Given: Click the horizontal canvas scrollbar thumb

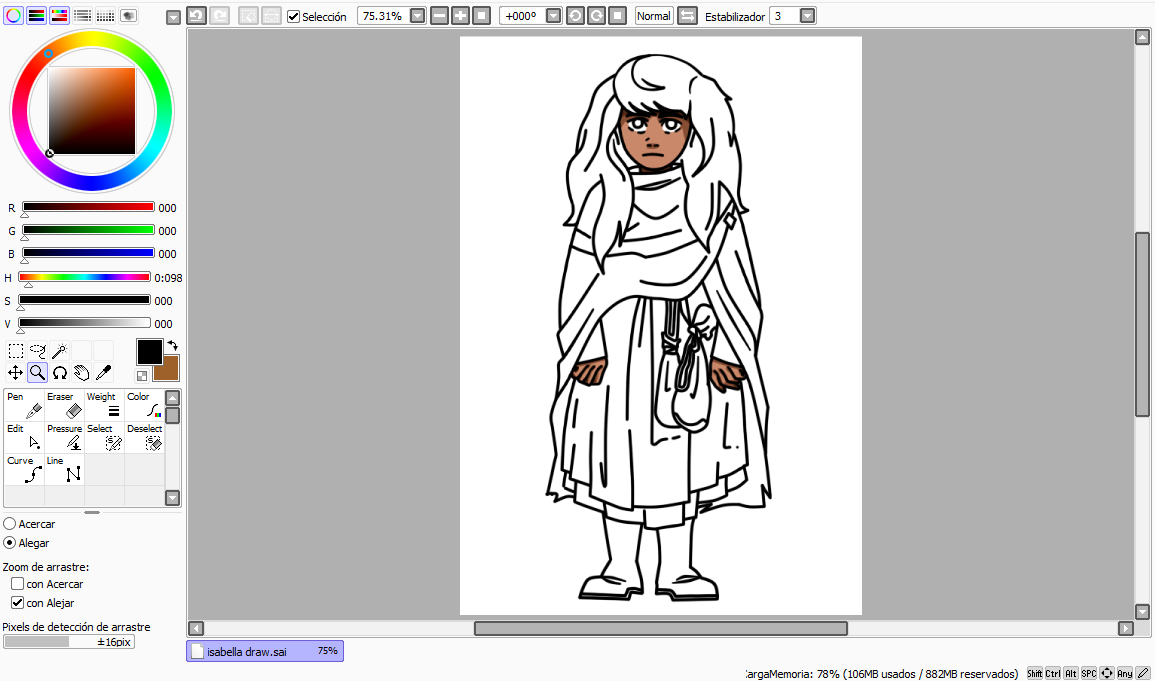Looking at the screenshot, I should coord(660,629).
